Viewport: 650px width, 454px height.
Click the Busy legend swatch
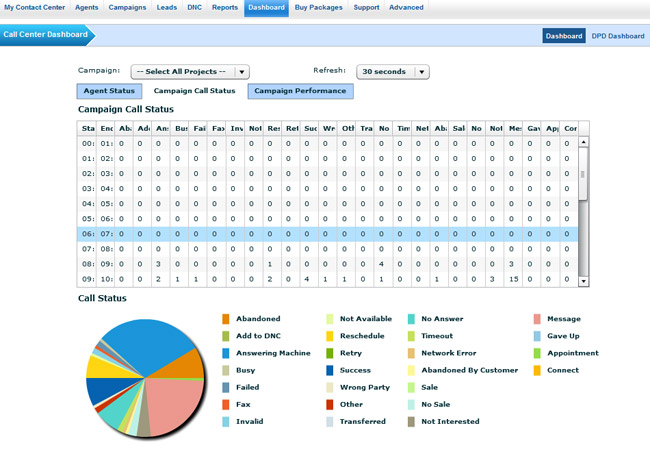pyautogui.click(x=226, y=370)
